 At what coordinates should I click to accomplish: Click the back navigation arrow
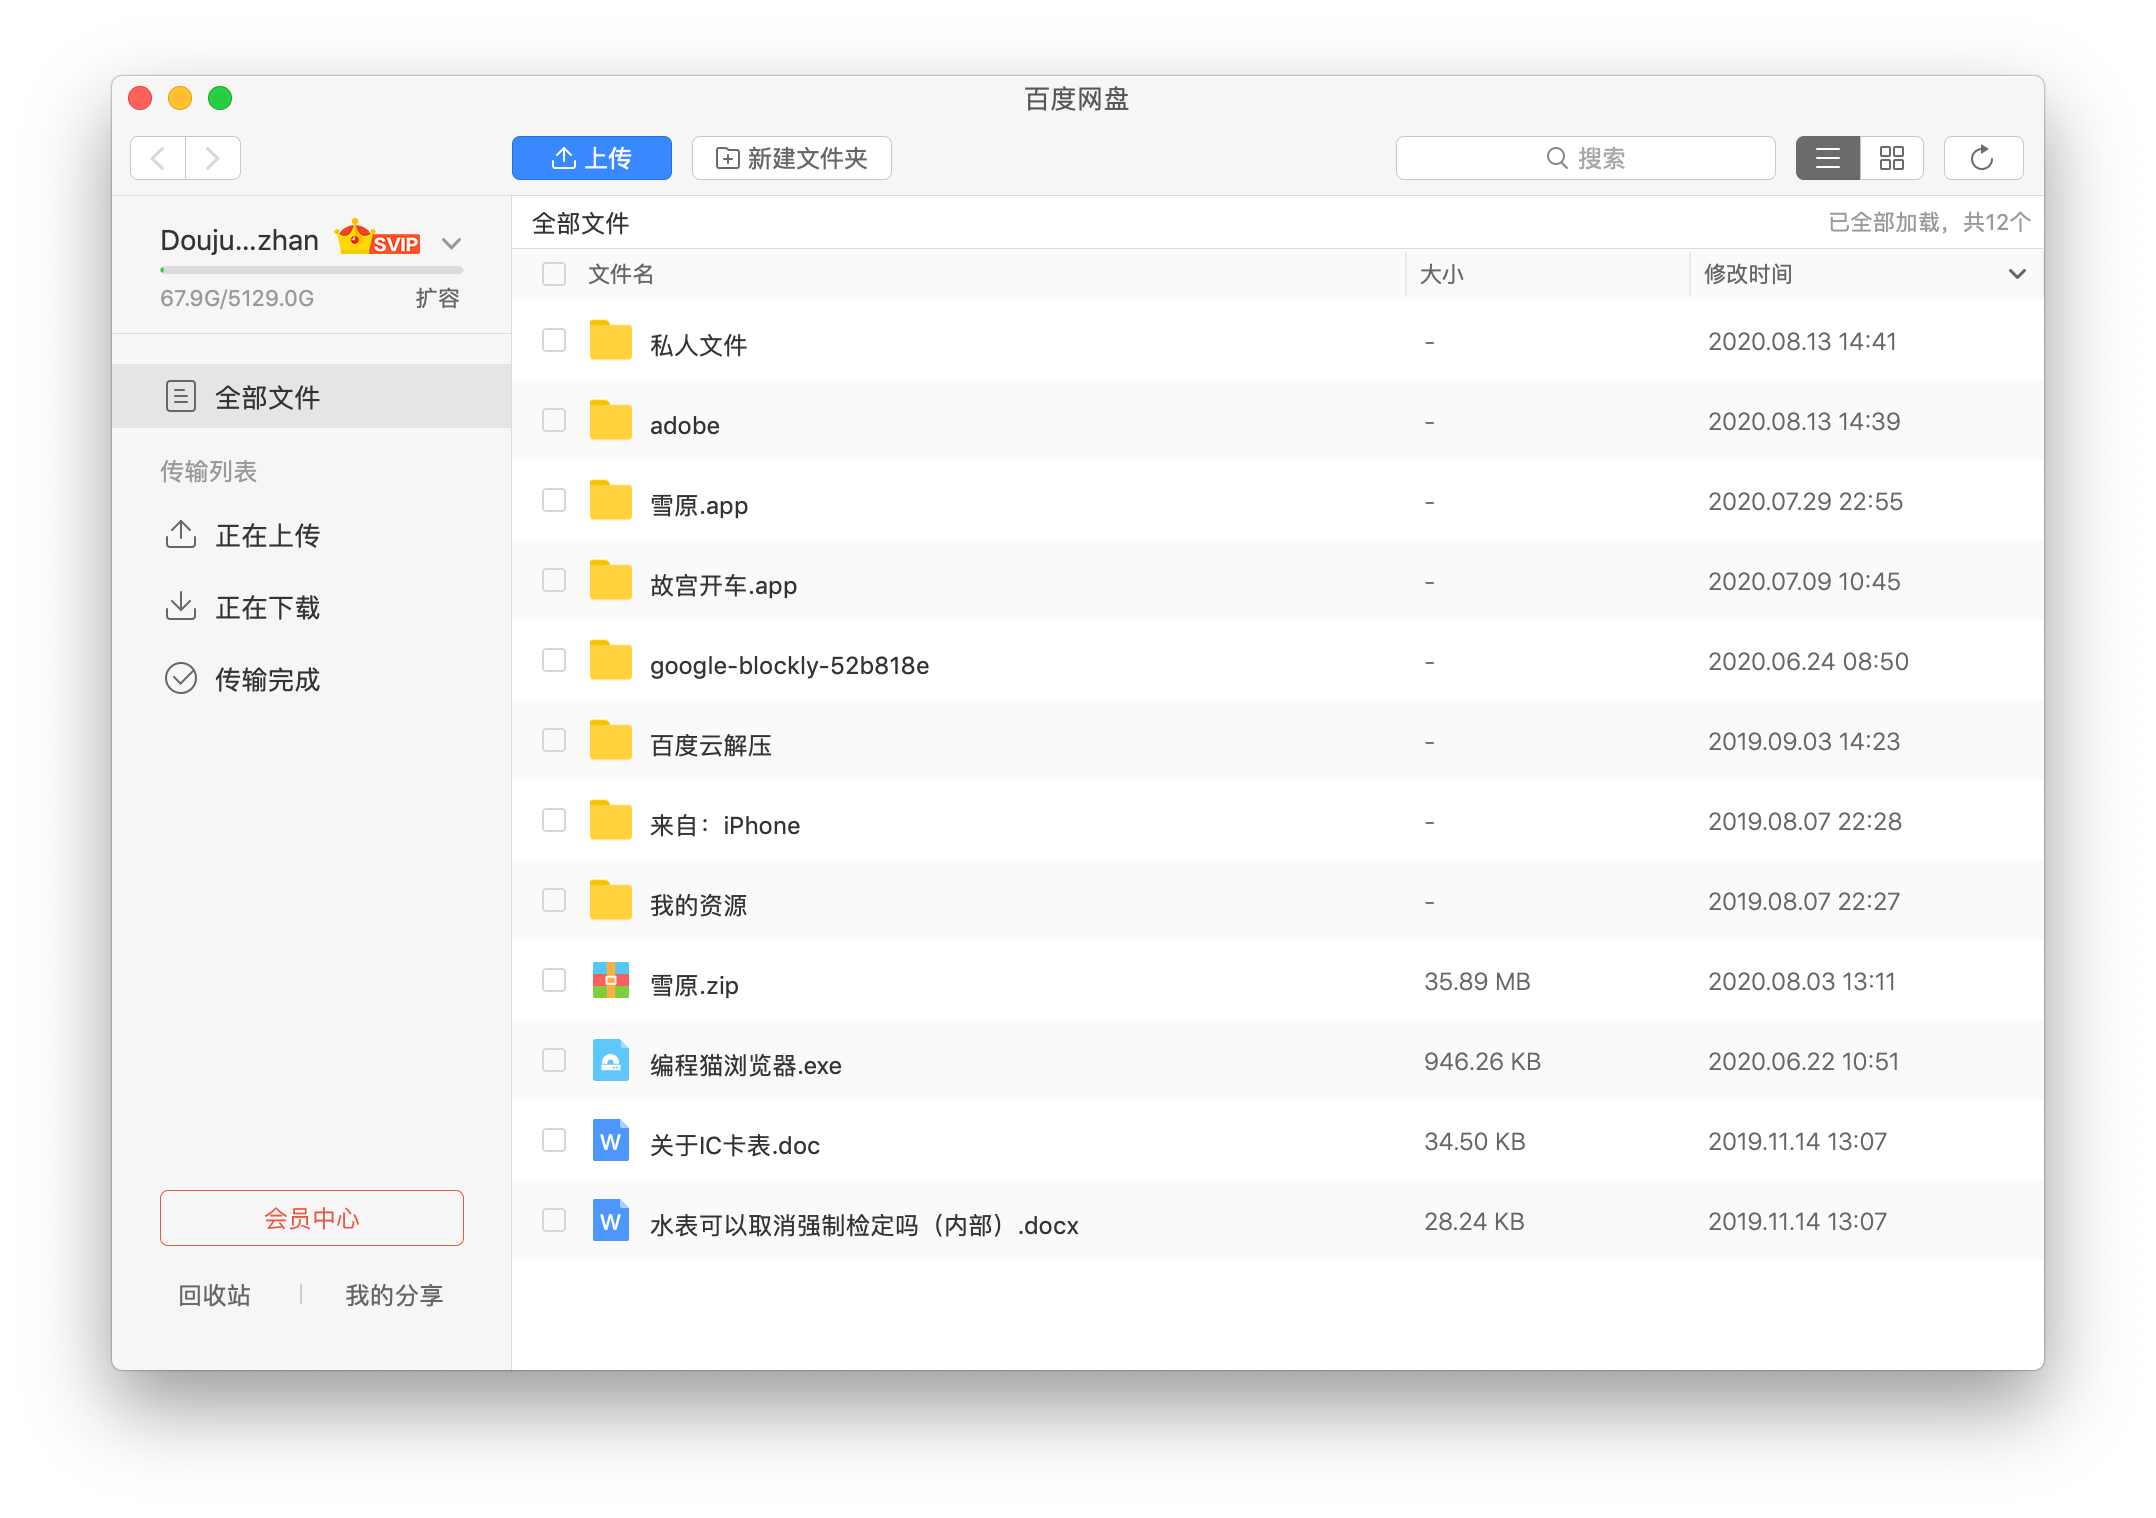click(x=158, y=158)
